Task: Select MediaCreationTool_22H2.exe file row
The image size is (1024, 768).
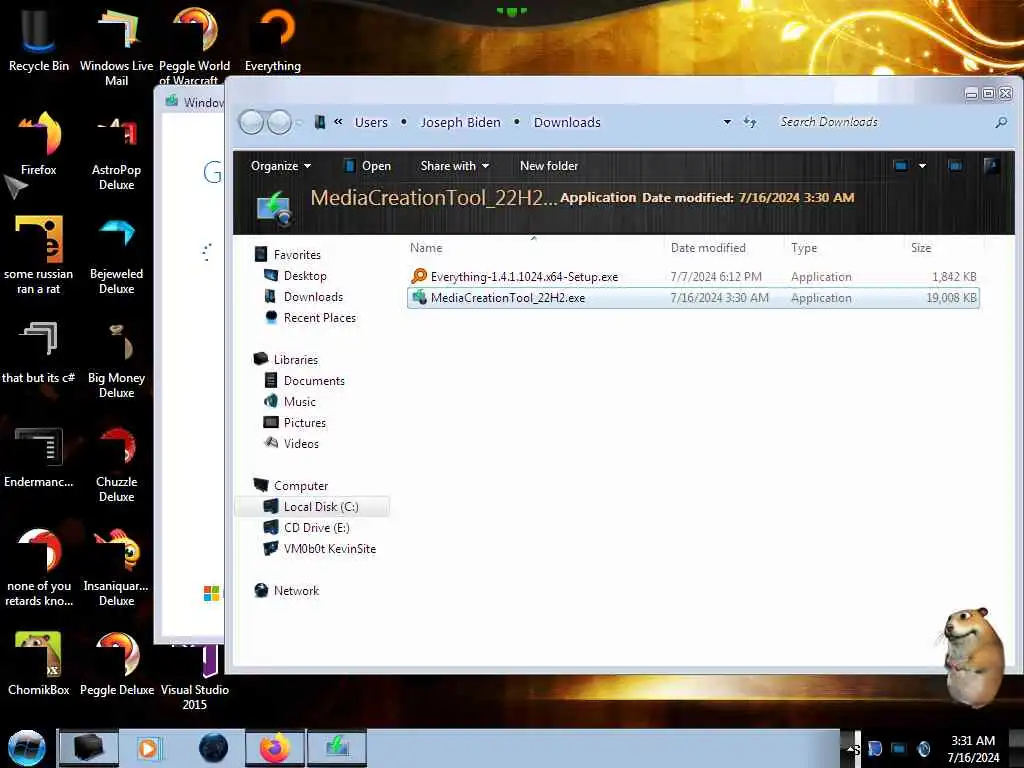Action: pos(693,298)
